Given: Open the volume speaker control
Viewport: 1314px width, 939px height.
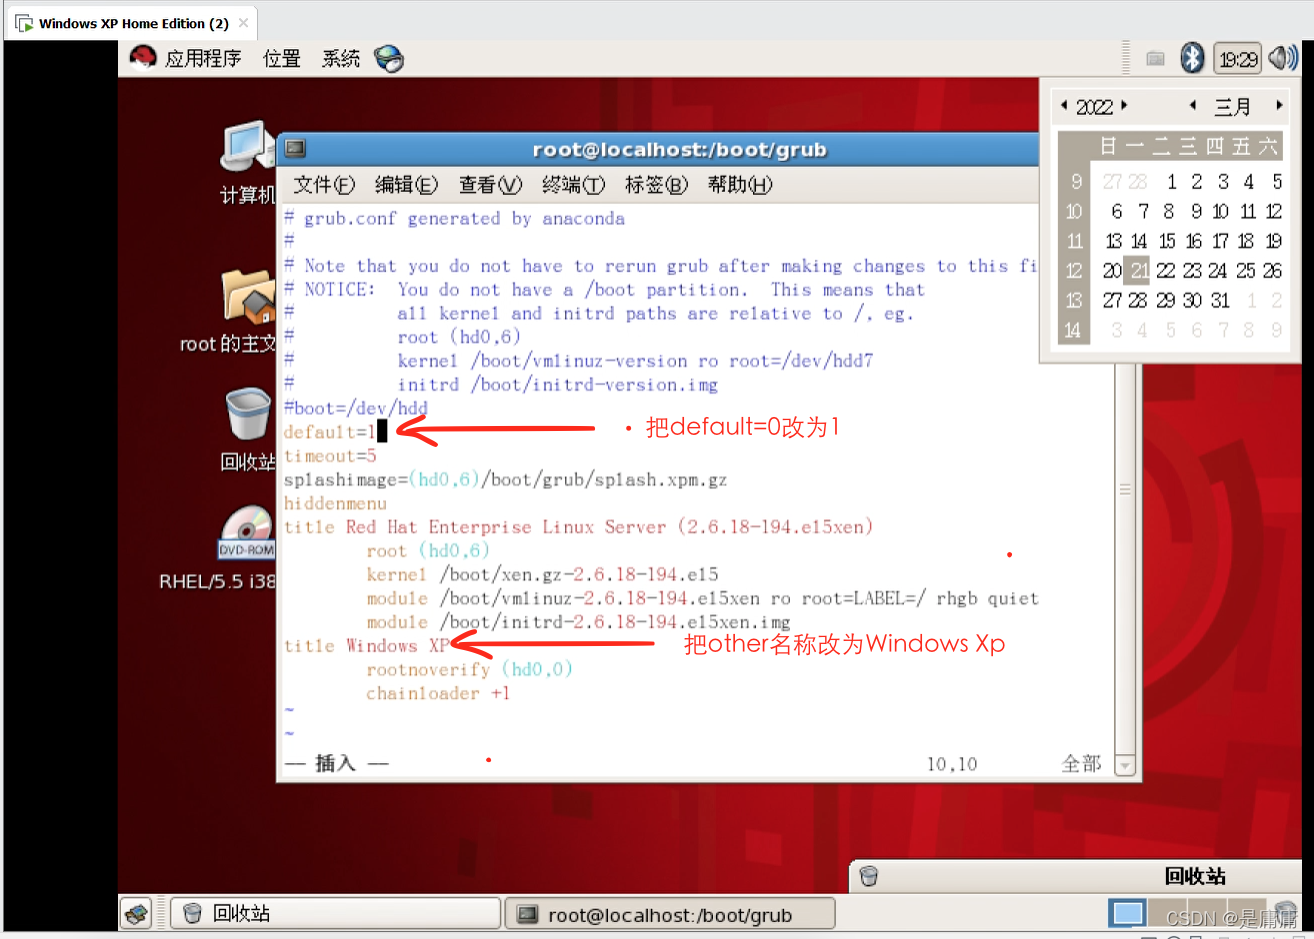Looking at the screenshot, I should [x=1283, y=58].
